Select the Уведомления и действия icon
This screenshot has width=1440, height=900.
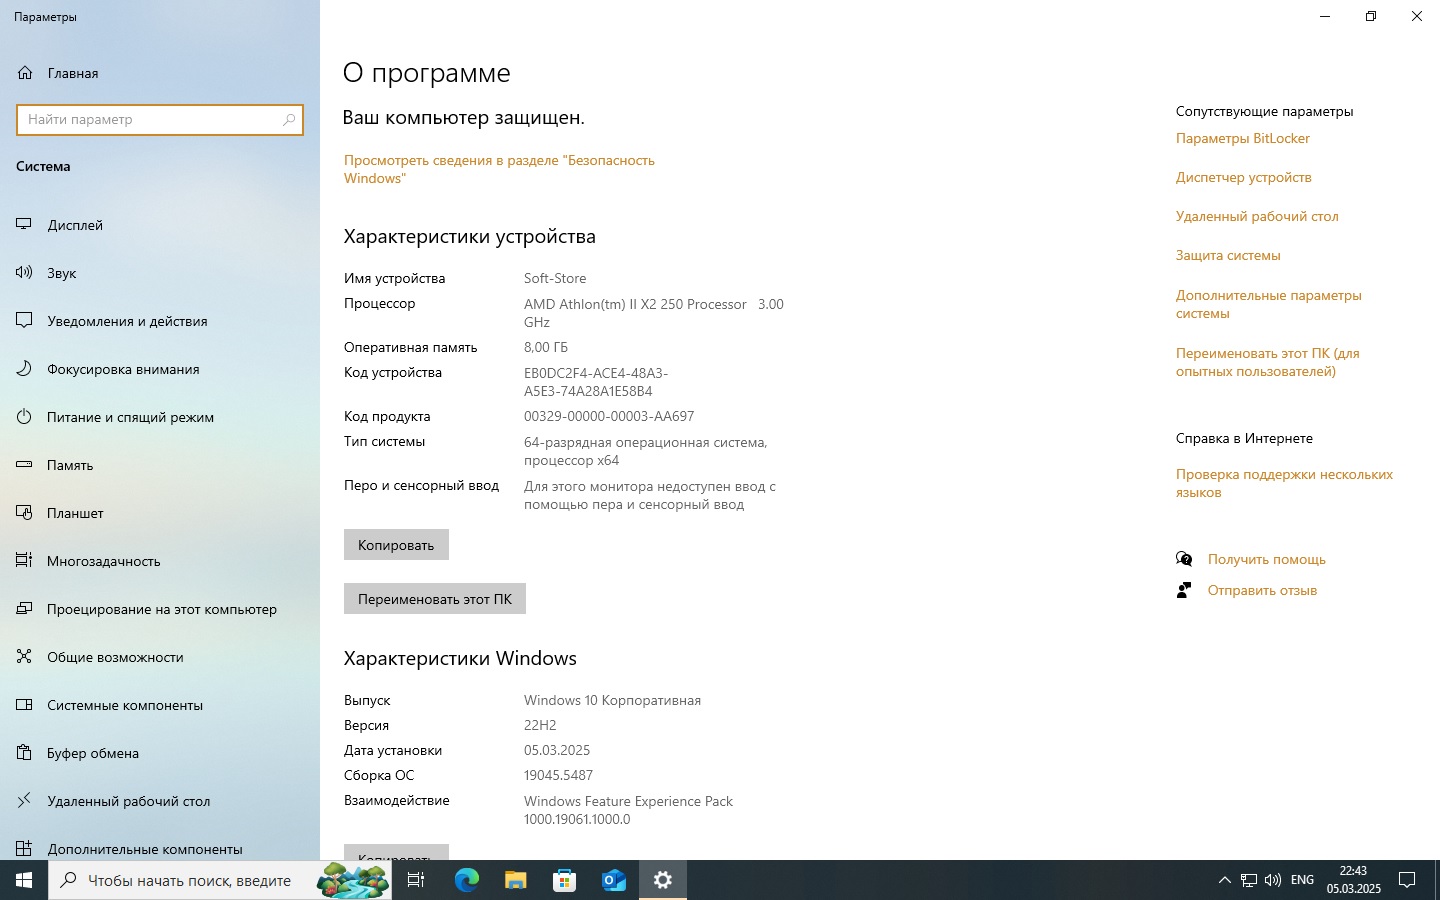coord(25,321)
